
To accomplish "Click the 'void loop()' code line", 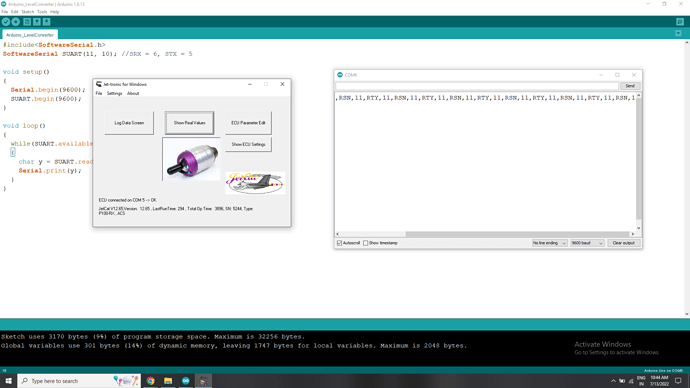I will pyautogui.click(x=24, y=126).
